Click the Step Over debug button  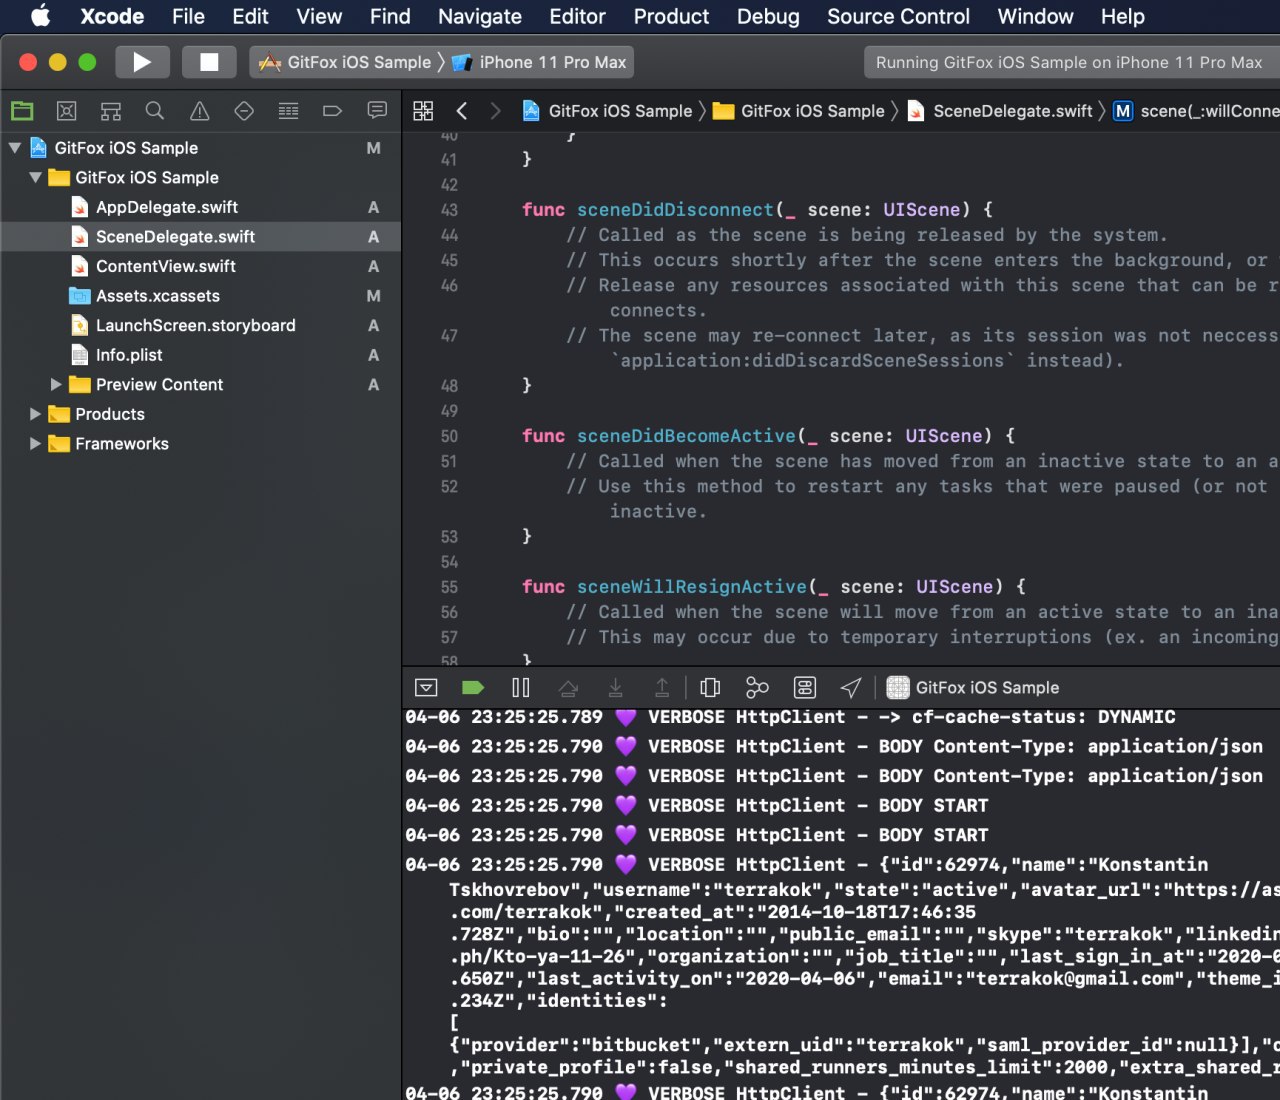click(568, 688)
